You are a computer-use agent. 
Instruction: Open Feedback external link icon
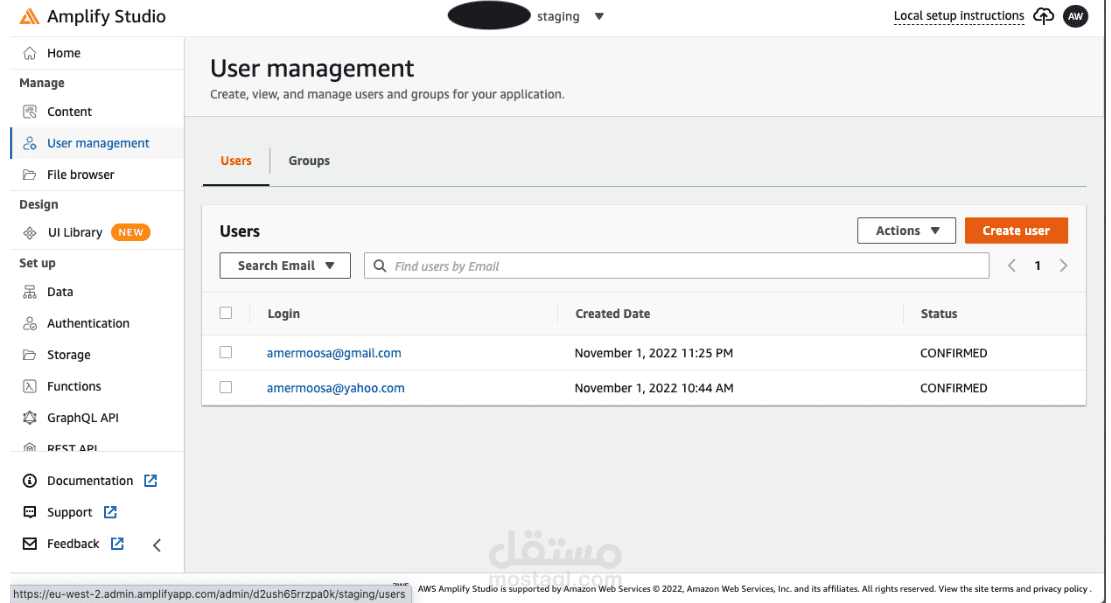click(x=117, y=543)
